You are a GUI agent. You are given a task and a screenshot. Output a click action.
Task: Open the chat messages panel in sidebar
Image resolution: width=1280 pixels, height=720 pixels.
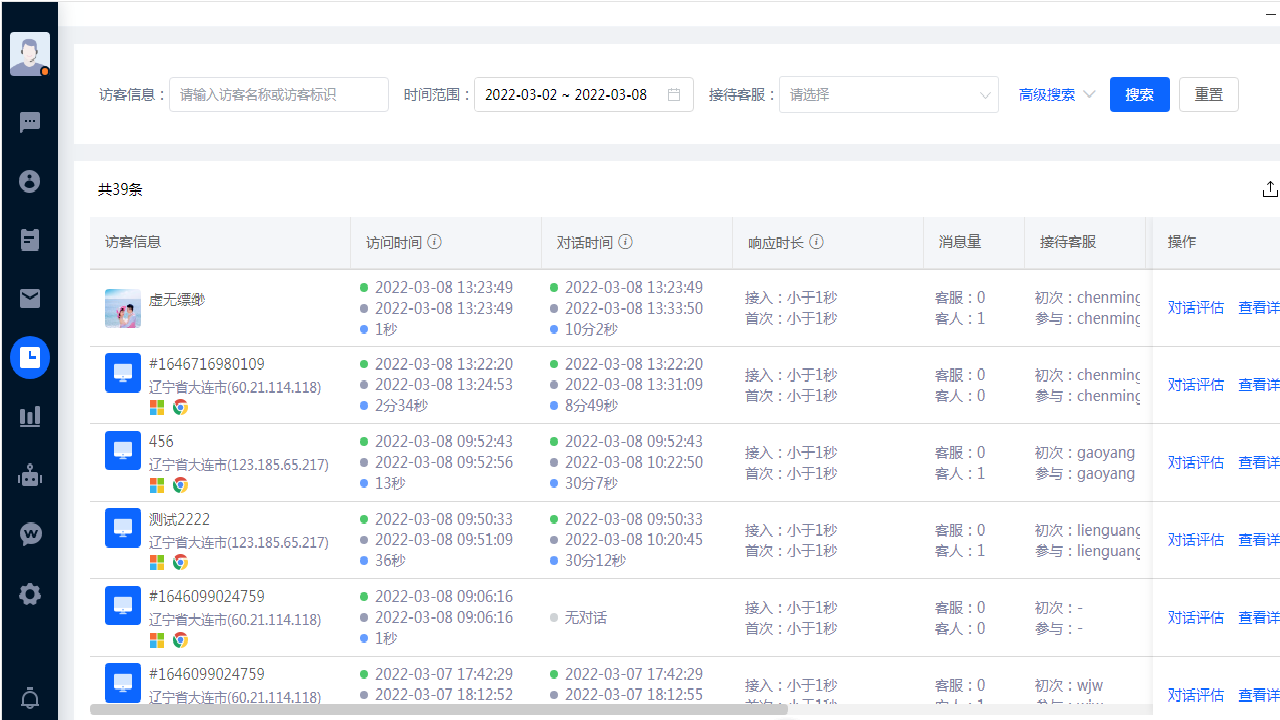point(30,122)
